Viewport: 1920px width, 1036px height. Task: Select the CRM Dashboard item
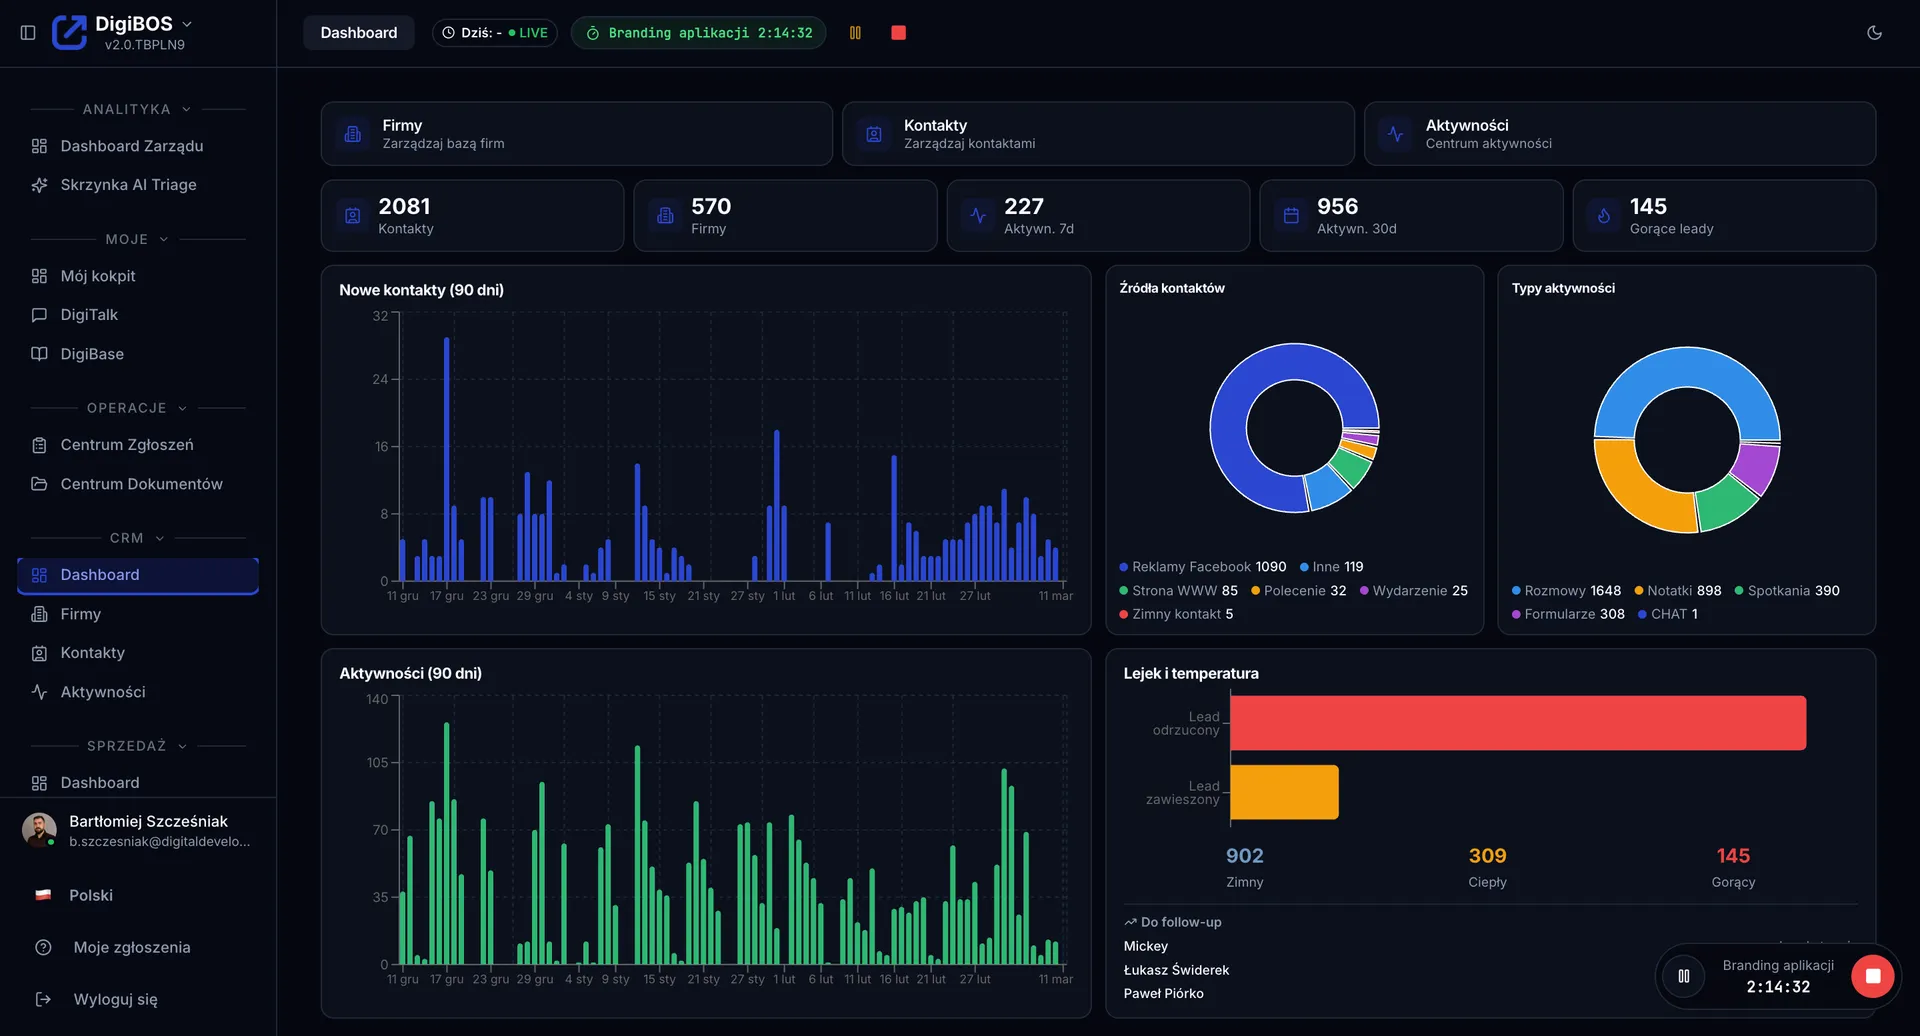click(138, 575)
